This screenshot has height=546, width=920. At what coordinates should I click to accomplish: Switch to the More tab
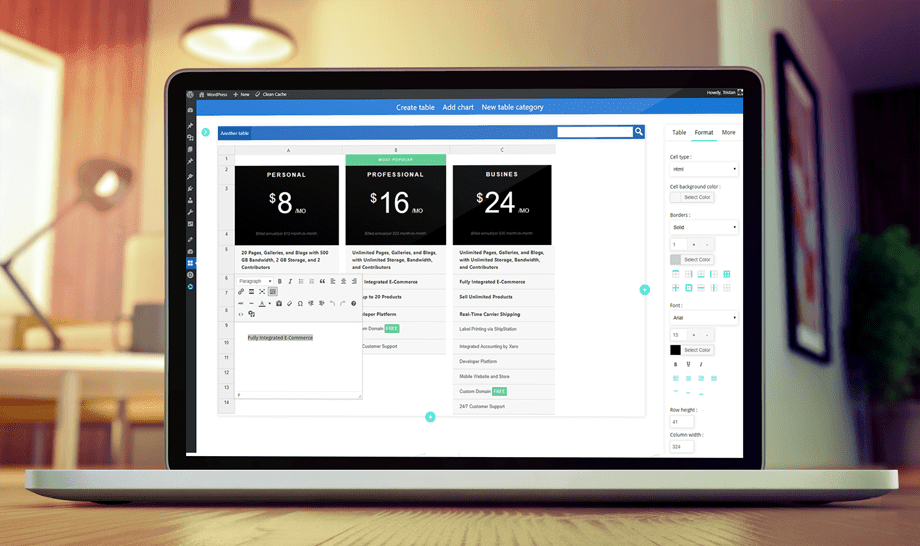pyautogui.click(x=728, y=132)
